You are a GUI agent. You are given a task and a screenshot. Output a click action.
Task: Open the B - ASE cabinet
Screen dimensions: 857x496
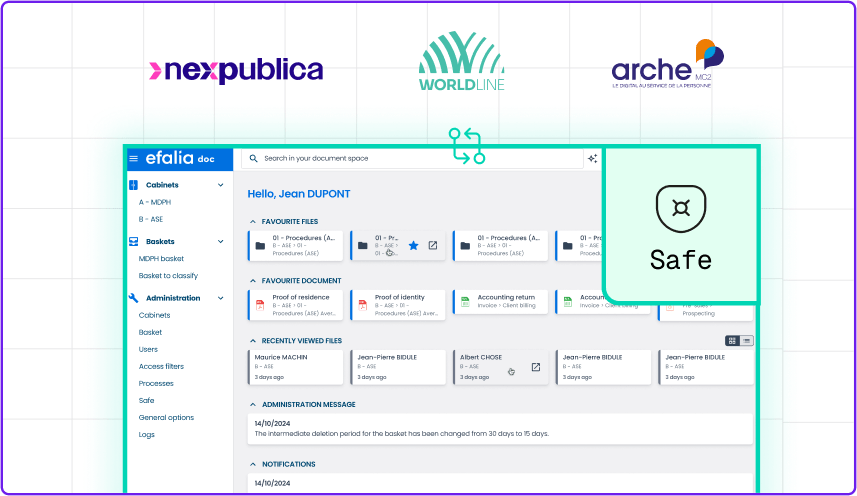[x=151, y=219]
